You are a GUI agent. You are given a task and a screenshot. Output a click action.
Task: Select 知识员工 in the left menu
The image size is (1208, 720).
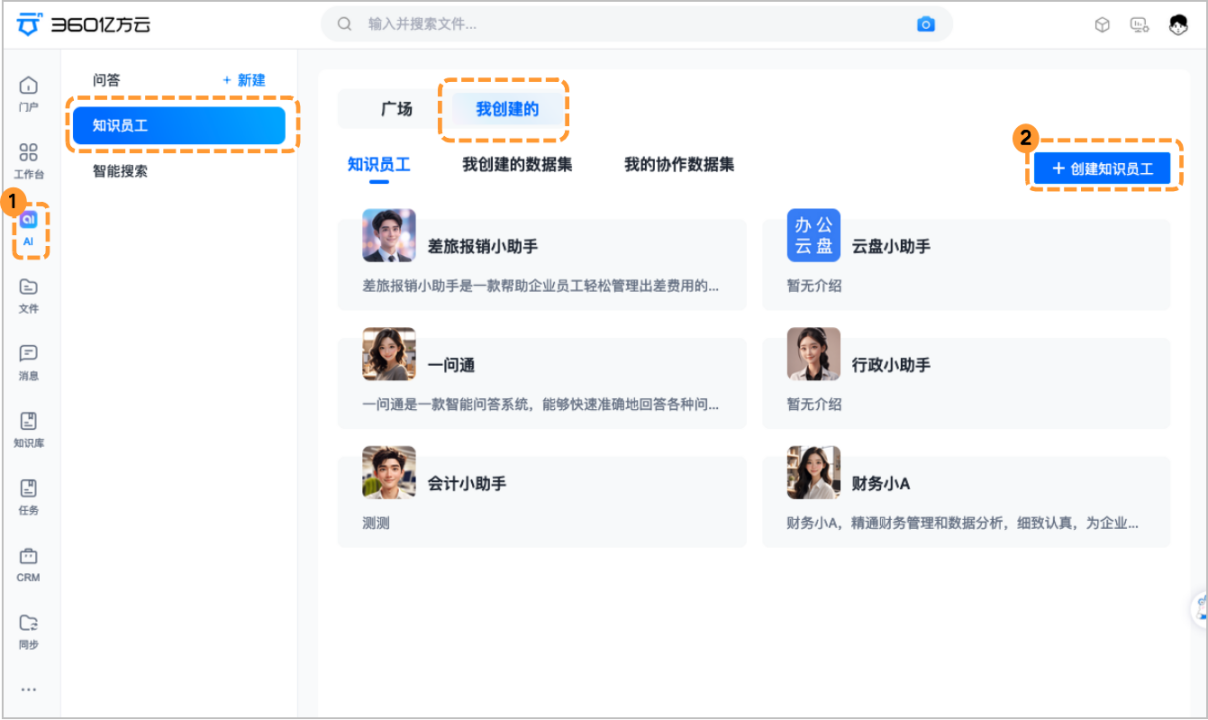179,125
